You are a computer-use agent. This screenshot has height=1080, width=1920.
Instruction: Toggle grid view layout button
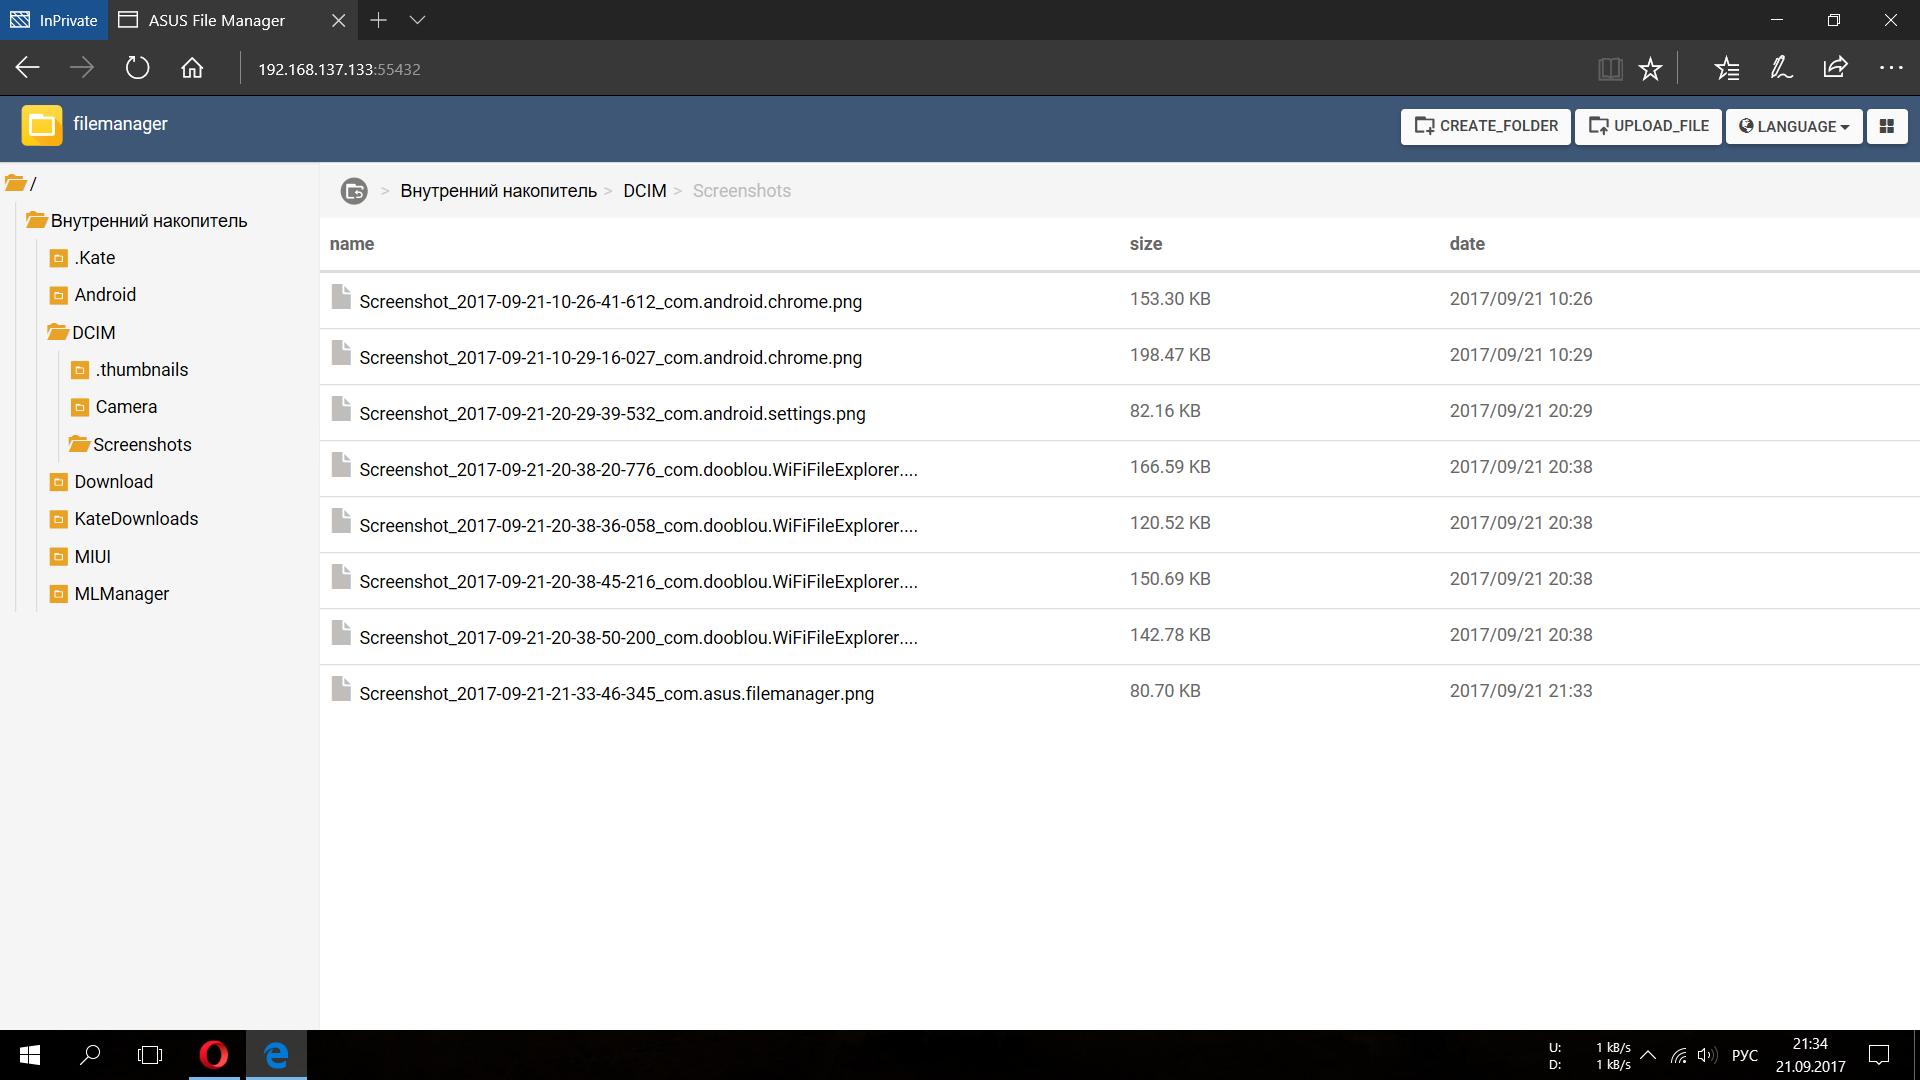pos(1887,126)
